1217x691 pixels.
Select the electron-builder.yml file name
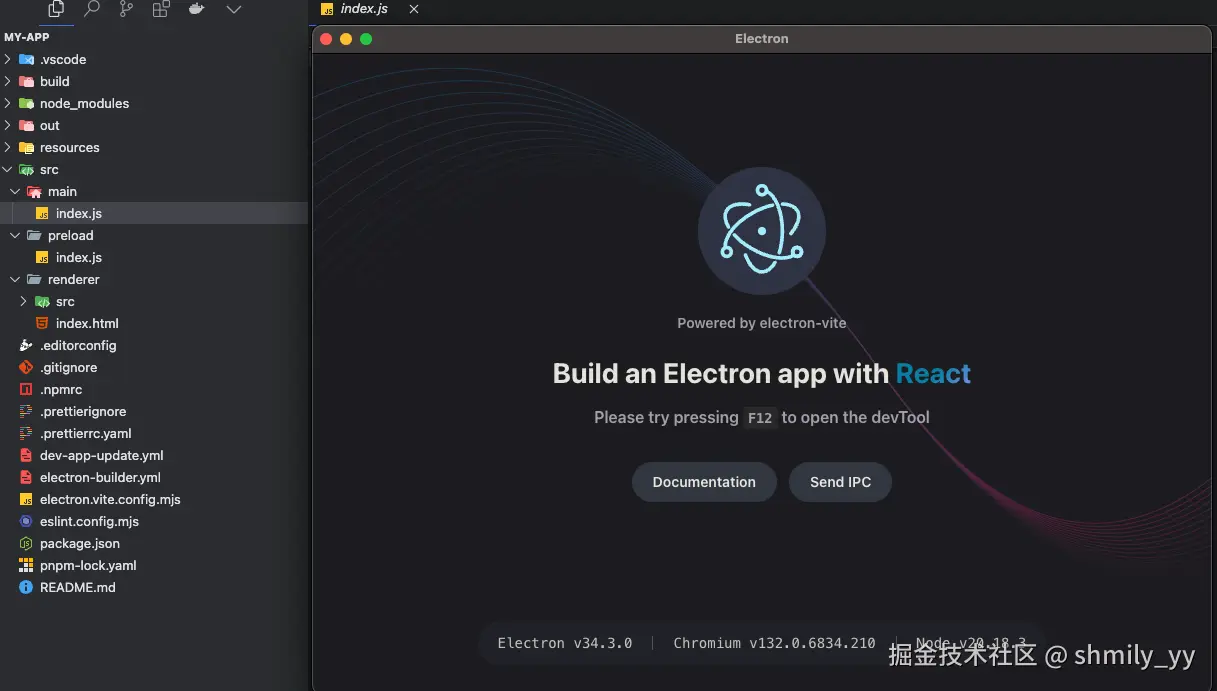100,477
